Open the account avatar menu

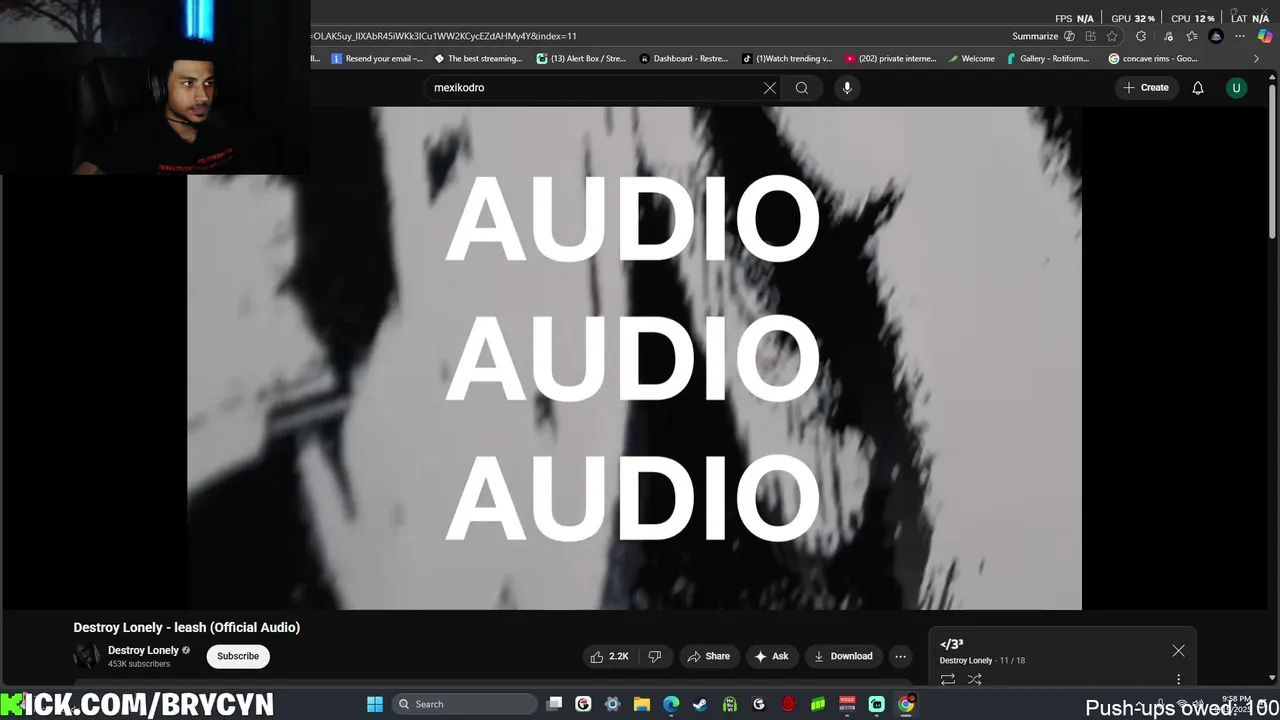[1236, 88]
